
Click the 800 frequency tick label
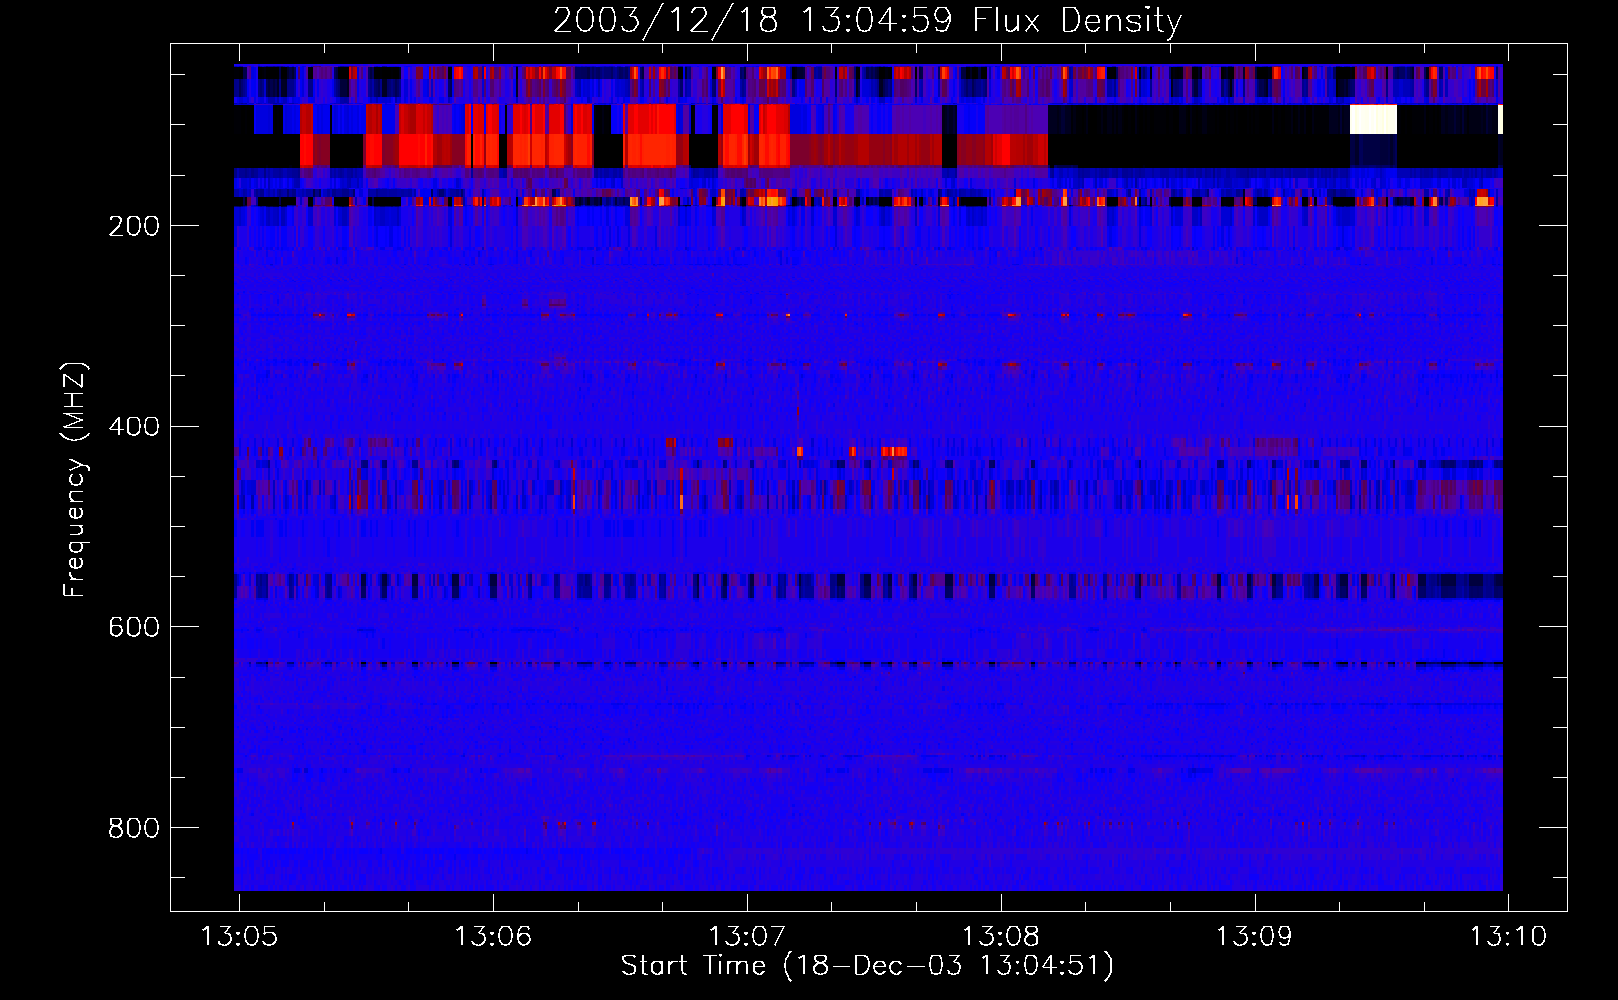pyautogui.click(x=134, y=828)
